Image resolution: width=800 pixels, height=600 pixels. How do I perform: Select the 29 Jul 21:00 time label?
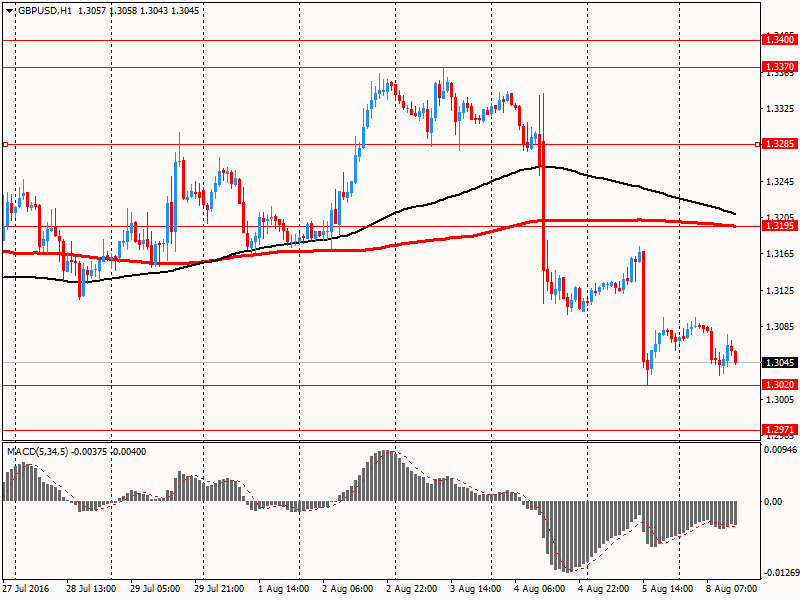point(219,589)
